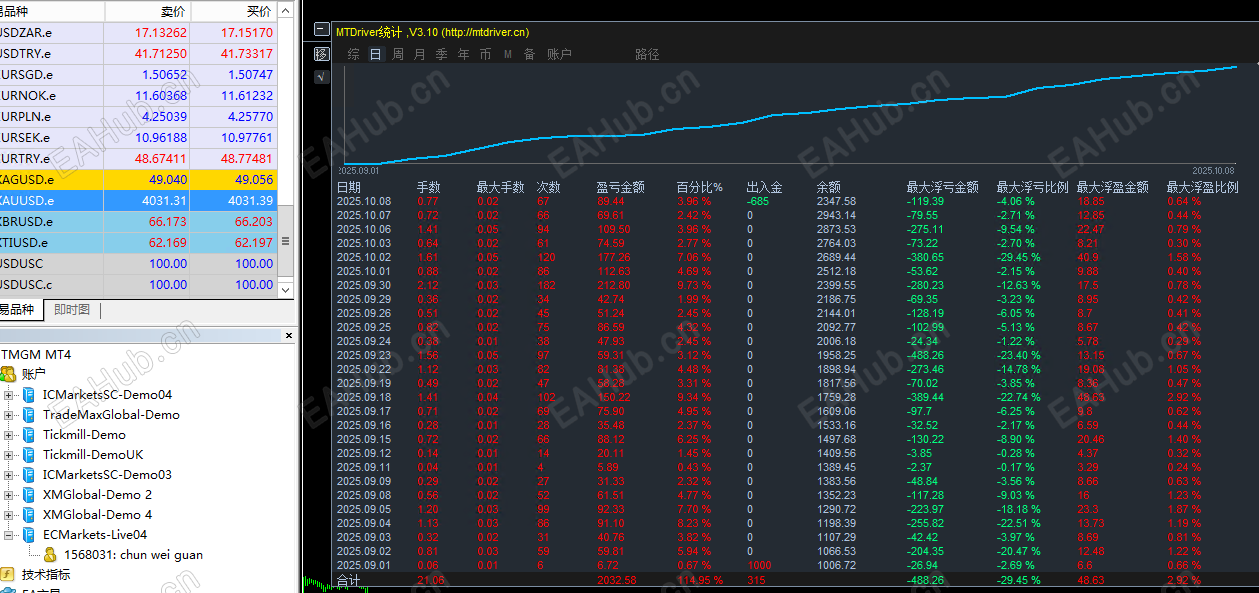Click the 买价 ask column header

[232, 11]
